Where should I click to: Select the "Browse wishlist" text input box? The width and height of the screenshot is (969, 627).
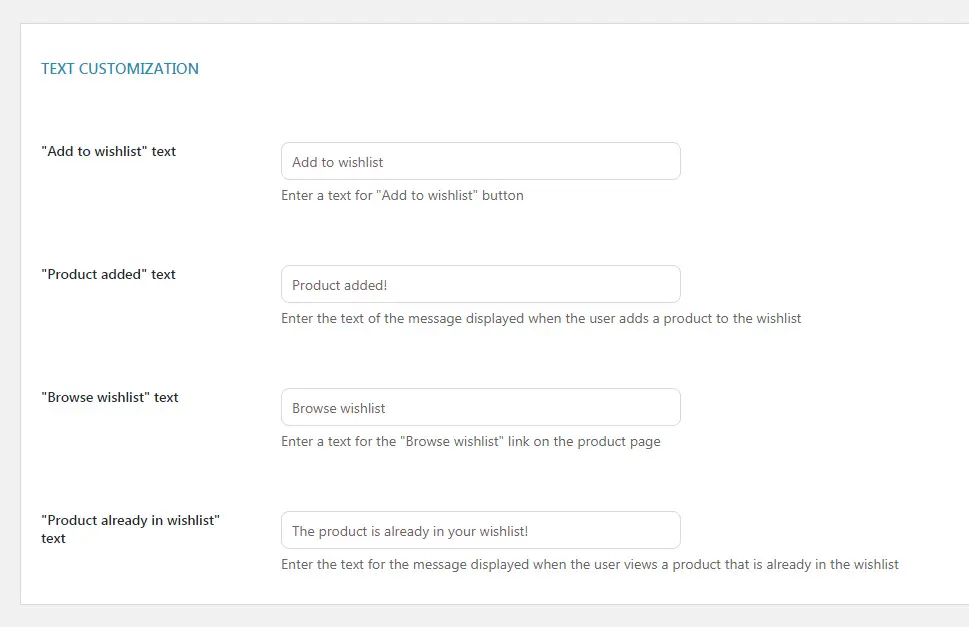pyautogui.click(x=481, y=407)
